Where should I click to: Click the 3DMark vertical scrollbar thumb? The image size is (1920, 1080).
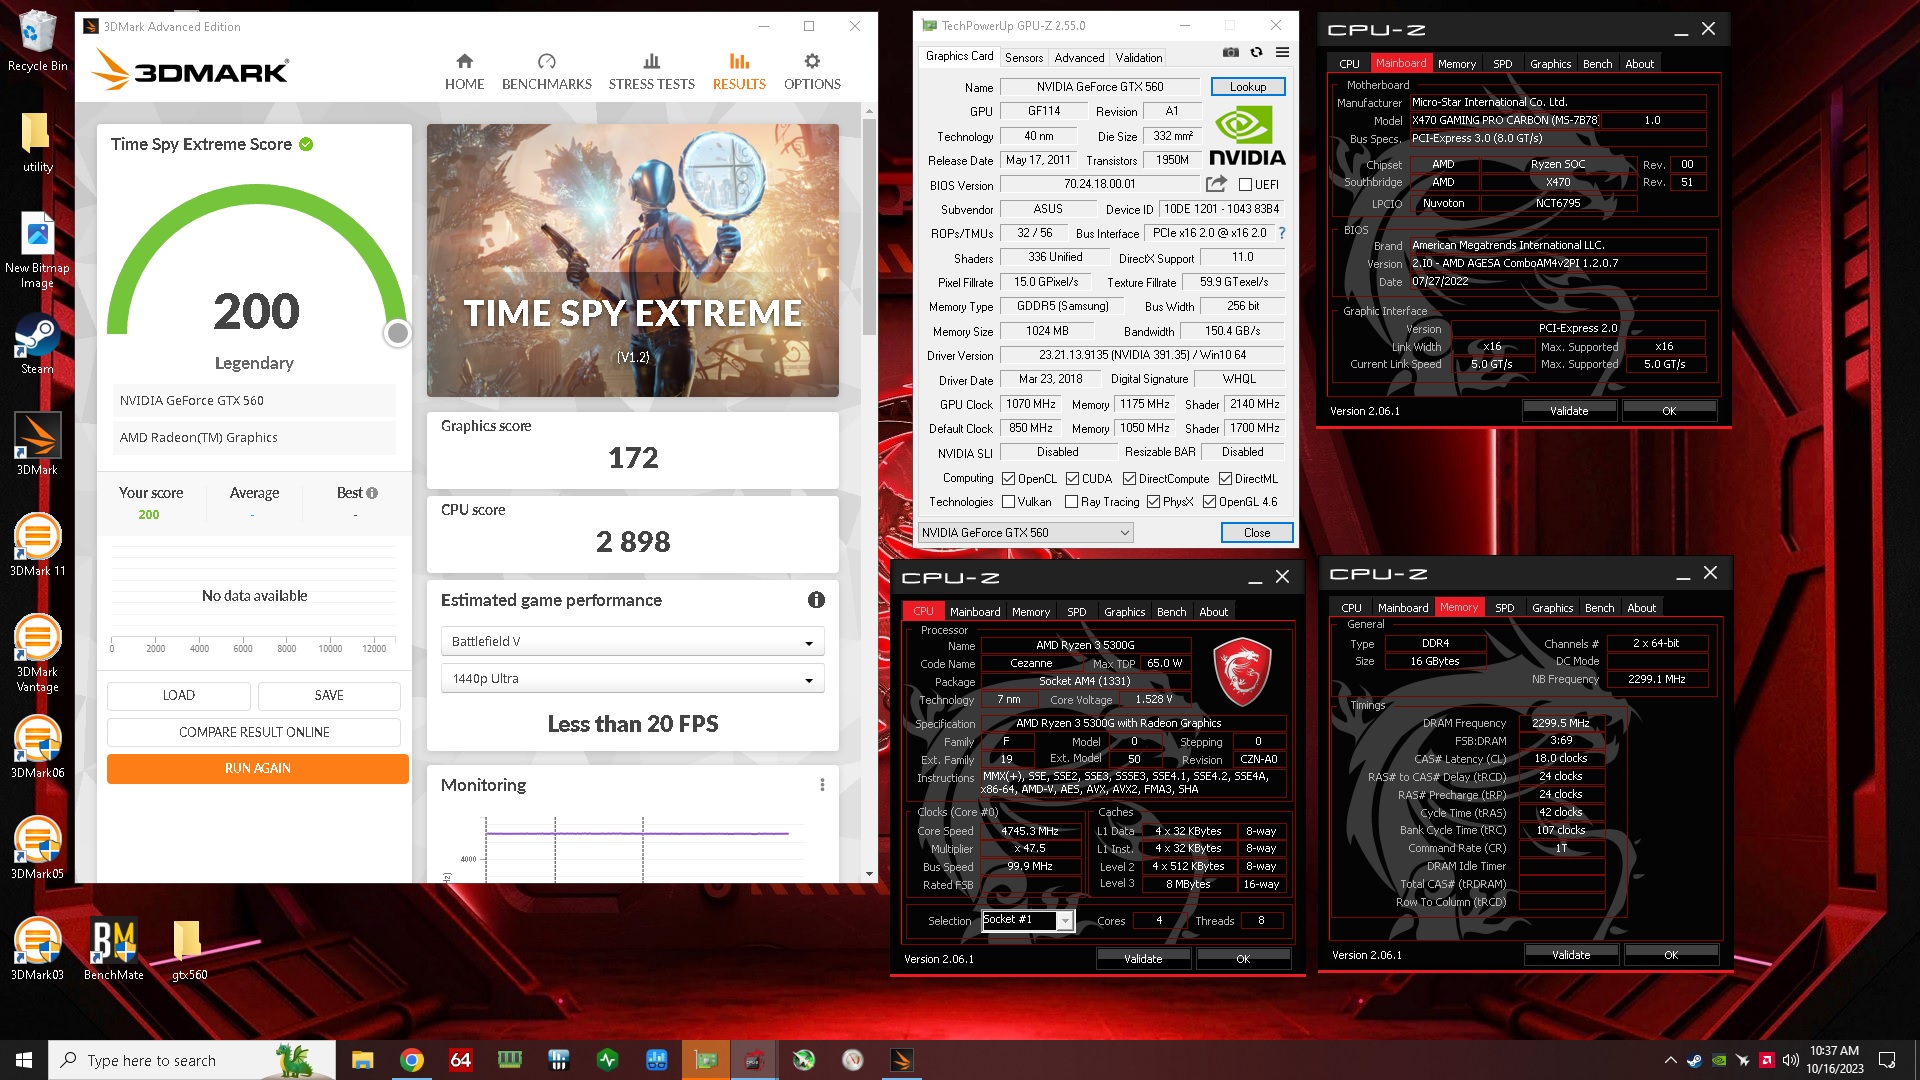tap(869, 226)
